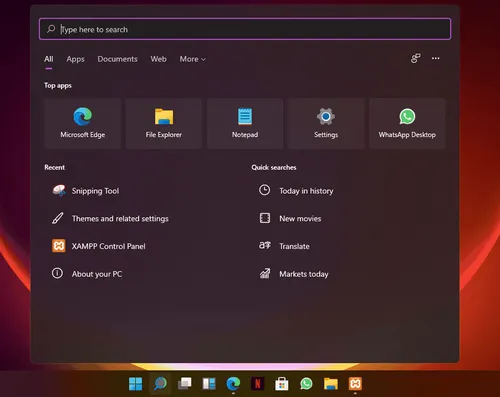The width and height of the screenshot is (500, 397).
Task: Expand the More dropdown
Action: click(x=193, y=59)
